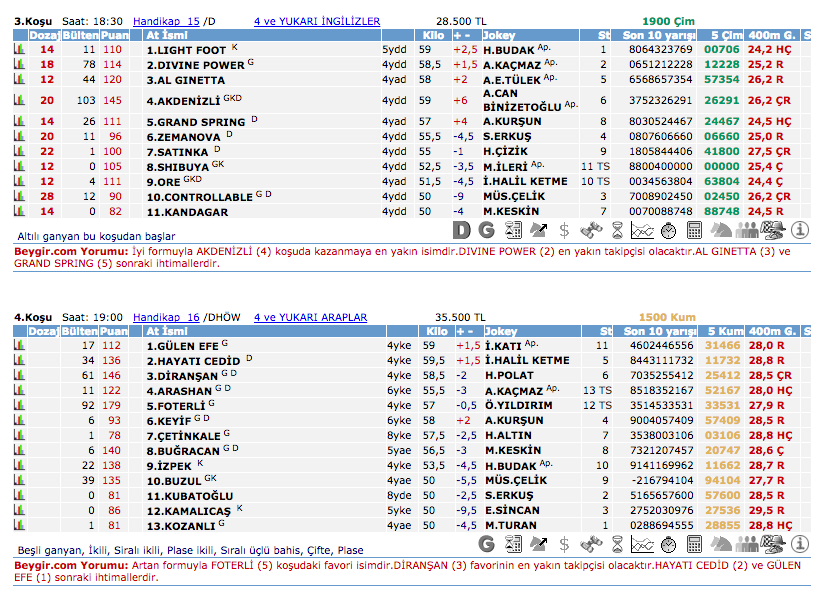This screenshot has width=835, height=598.
Task: Sort race 3 by Puan column header
Action: (113, 35)
